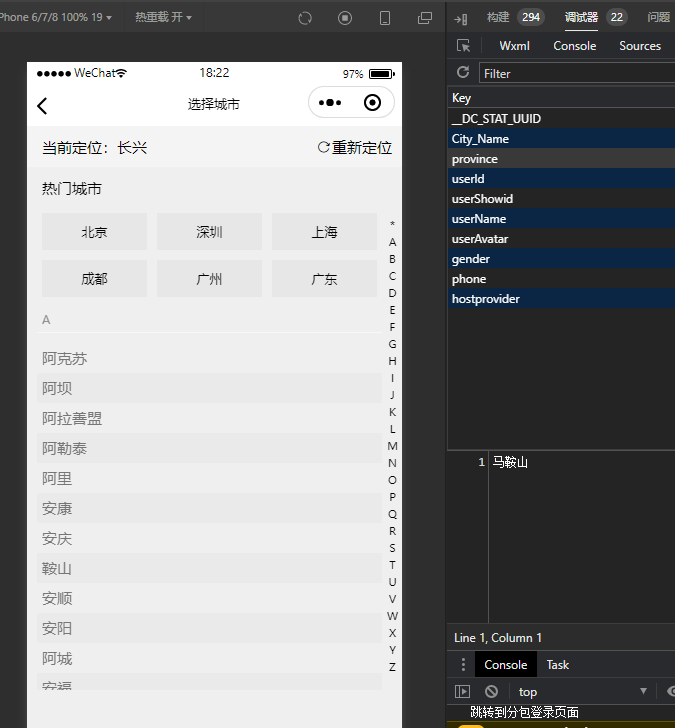Click the refresh/compile icon in simulator toolbar
The height and width of the screenshot is (728, 675).
pyautogui.click(x=305, y=18)
